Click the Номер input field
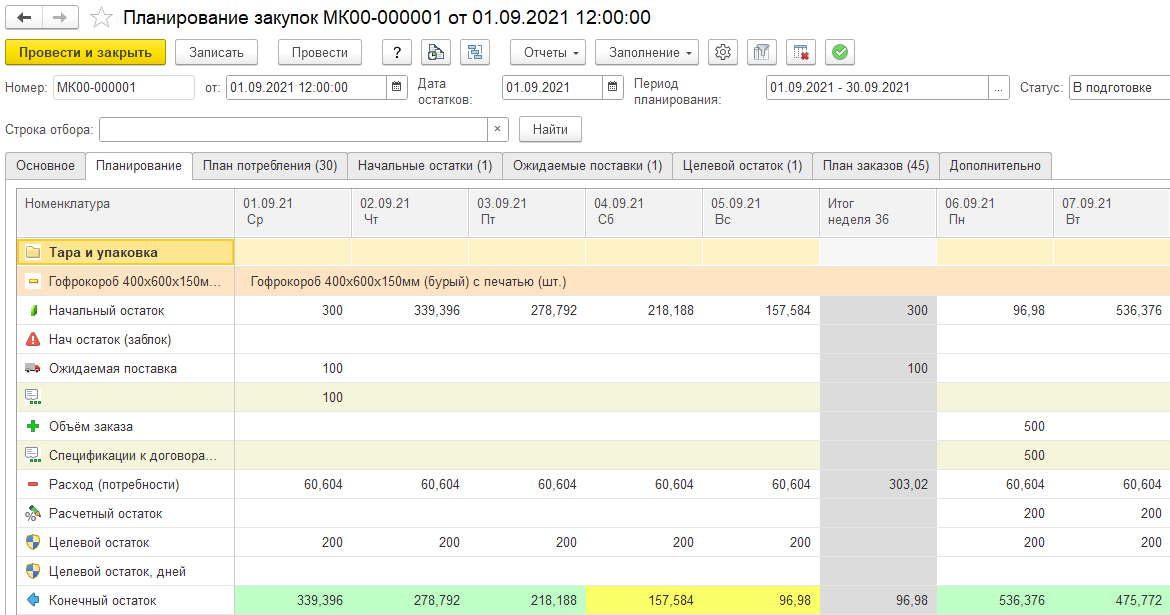The image size is (1170, 615). (x=123, y=87)
